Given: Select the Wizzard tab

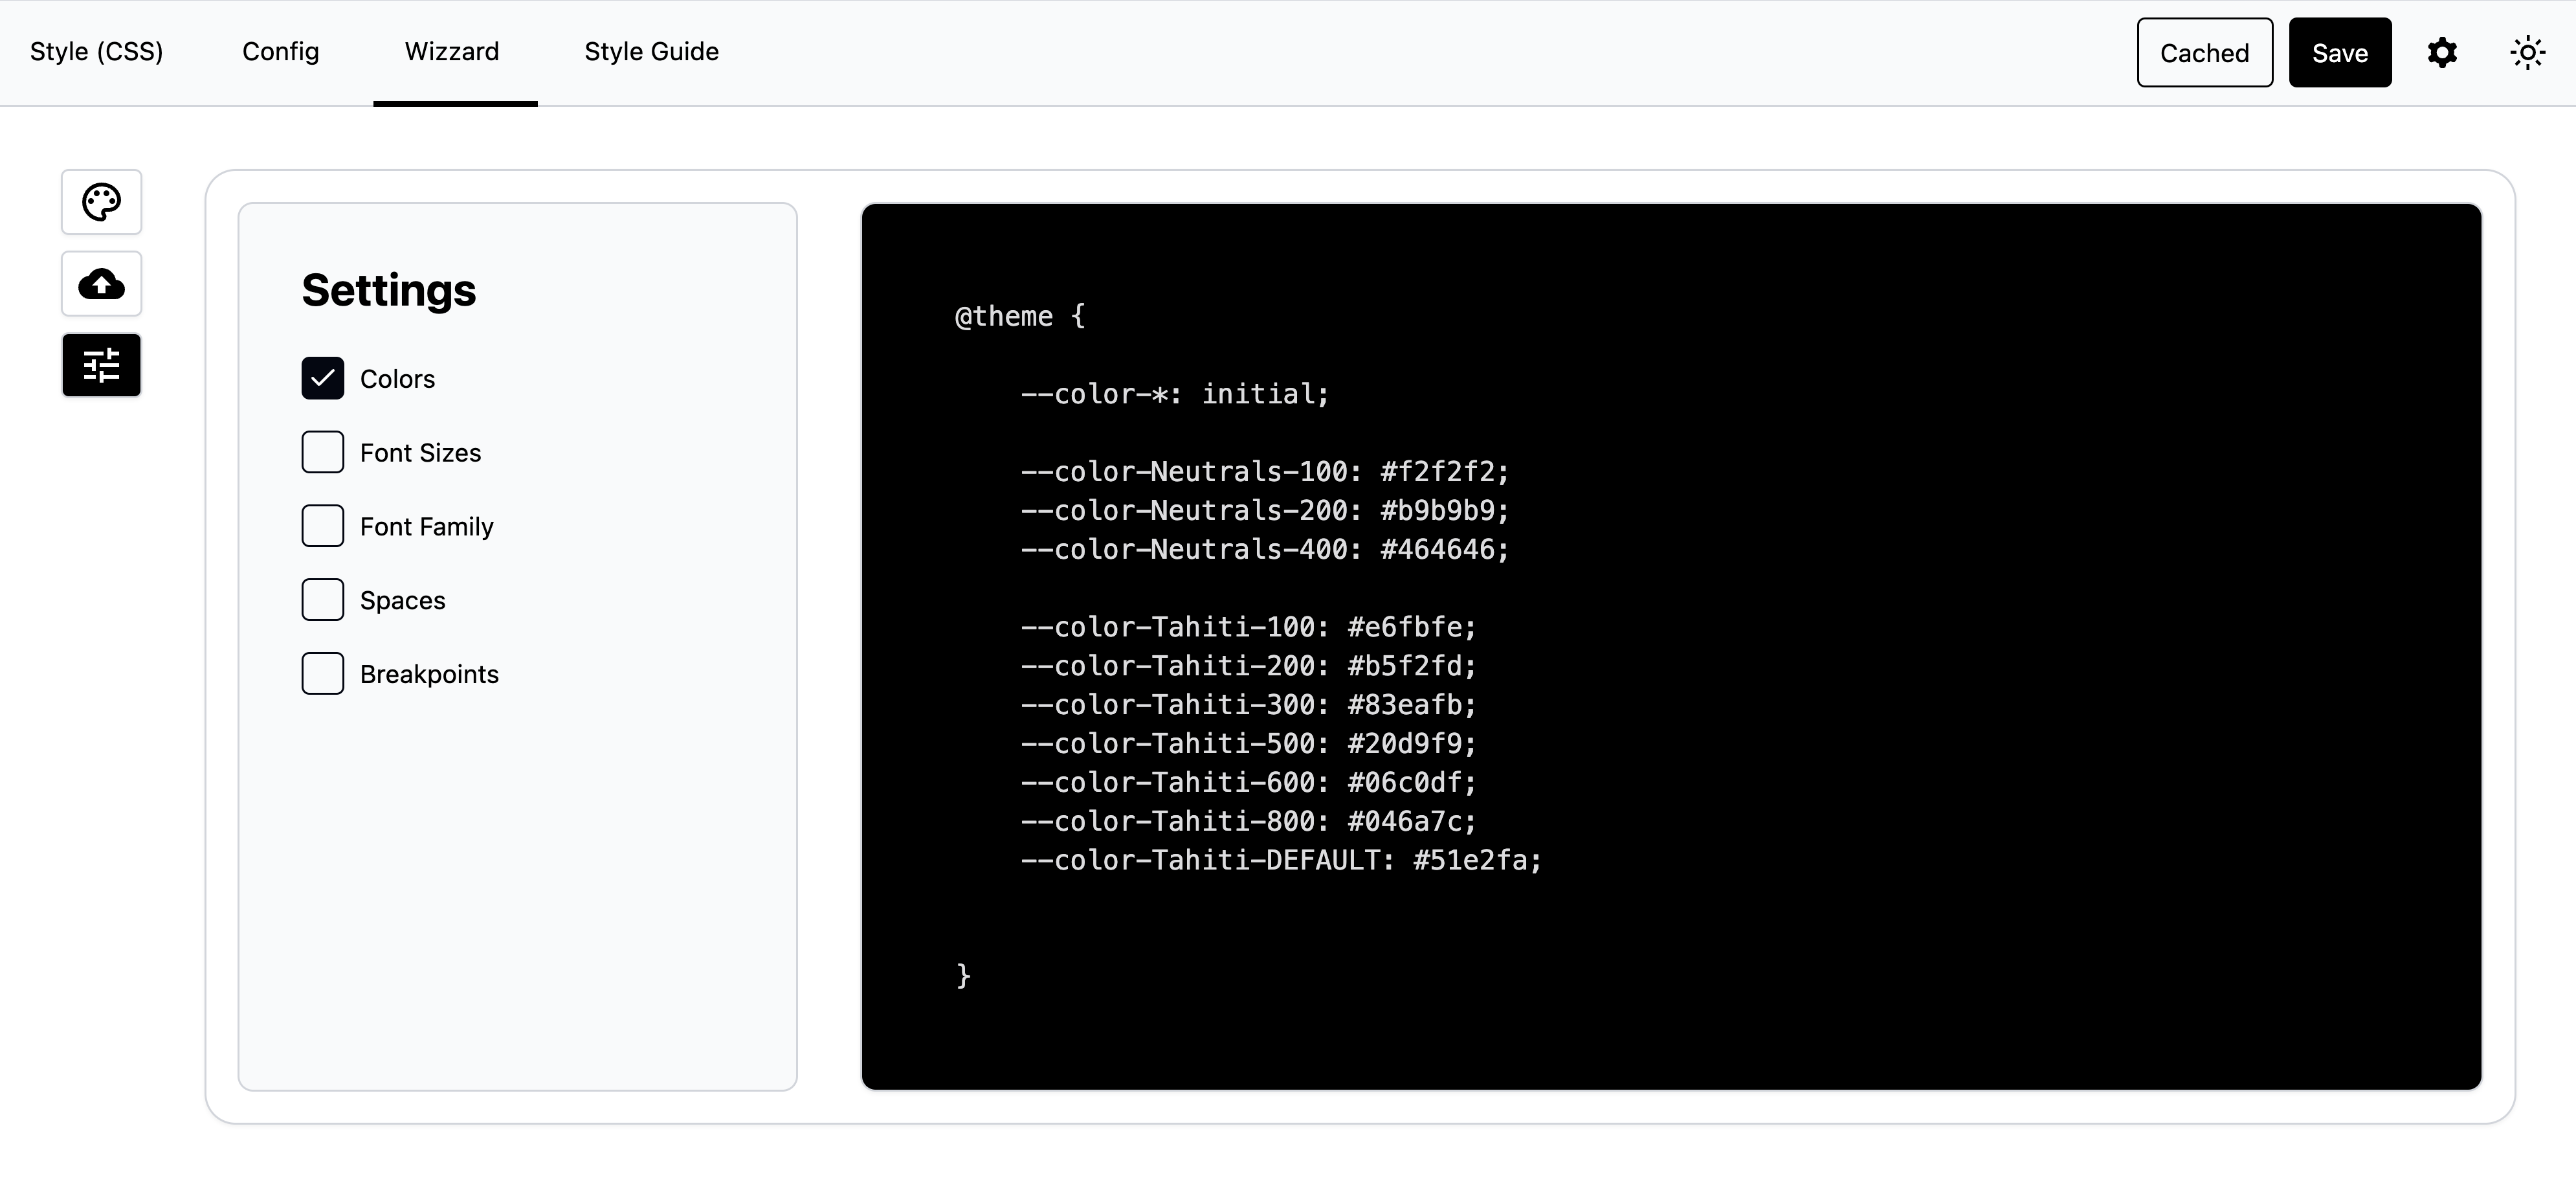Looking at the screenshot, I should tap(452, 52).
